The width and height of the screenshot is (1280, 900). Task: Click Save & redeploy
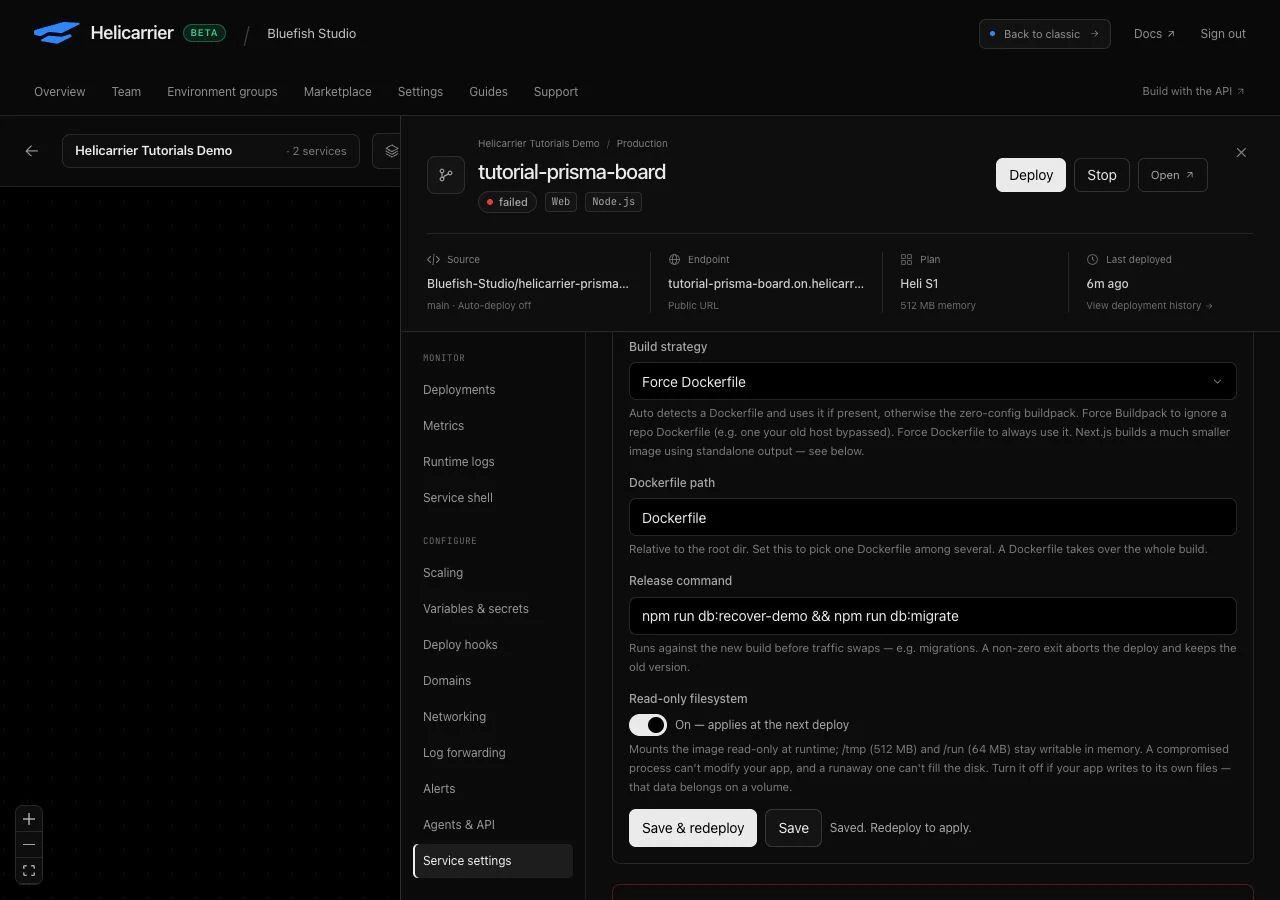coord(693,828)
